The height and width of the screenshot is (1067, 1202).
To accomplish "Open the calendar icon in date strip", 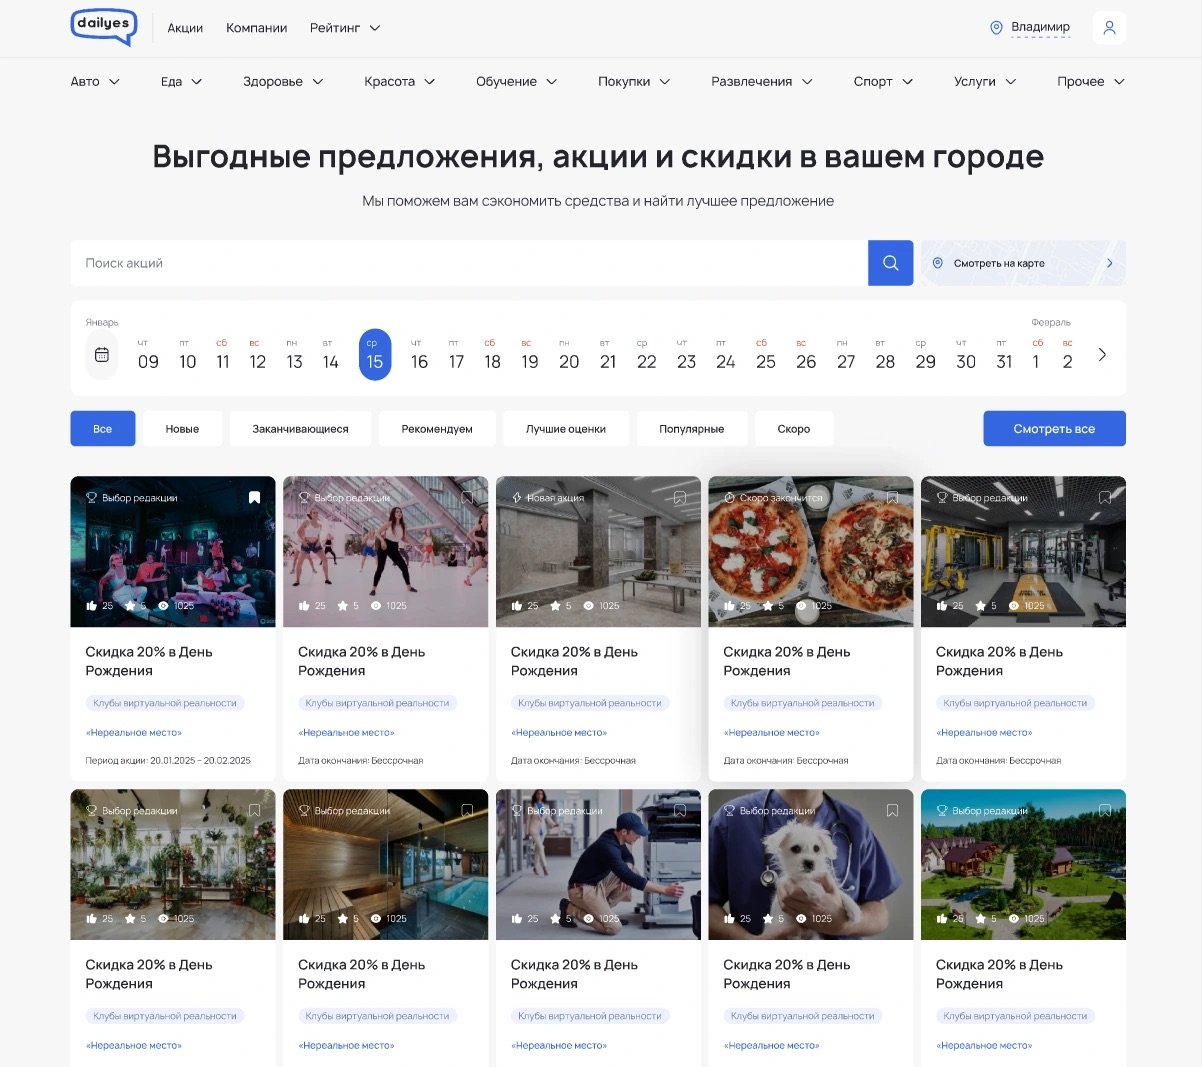I will pyautogui.click(x=102, y=355).
